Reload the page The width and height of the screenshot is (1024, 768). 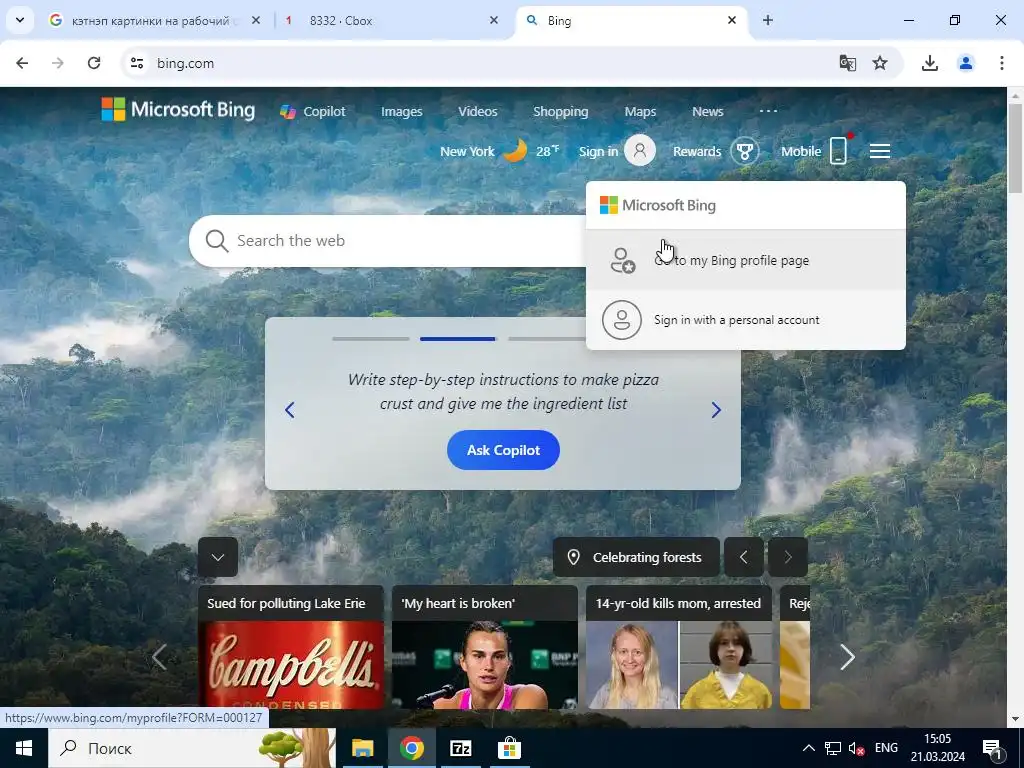pyautogui.click(x=94, y=63)
